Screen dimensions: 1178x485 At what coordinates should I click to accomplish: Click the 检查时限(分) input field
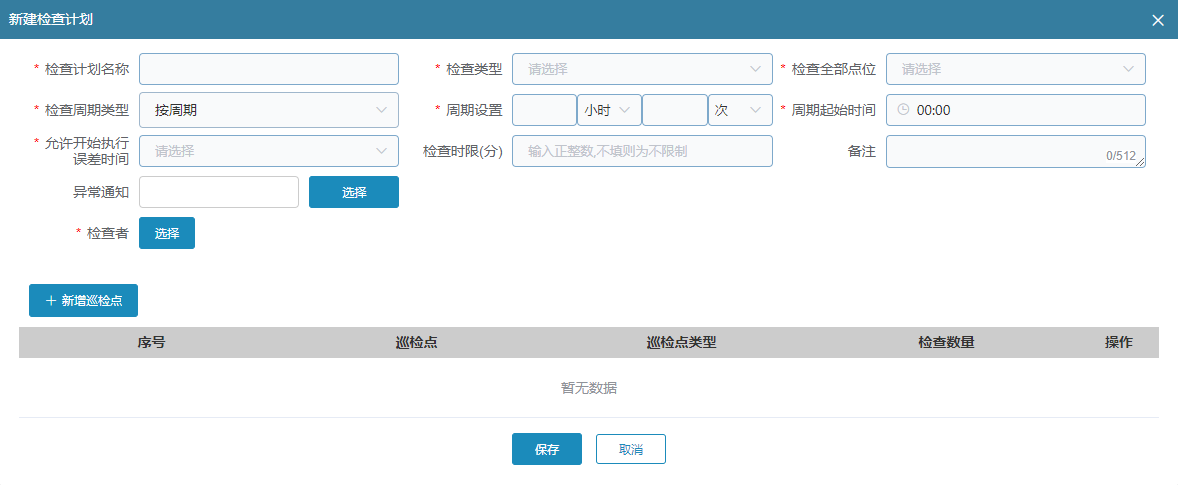point(642,151)
